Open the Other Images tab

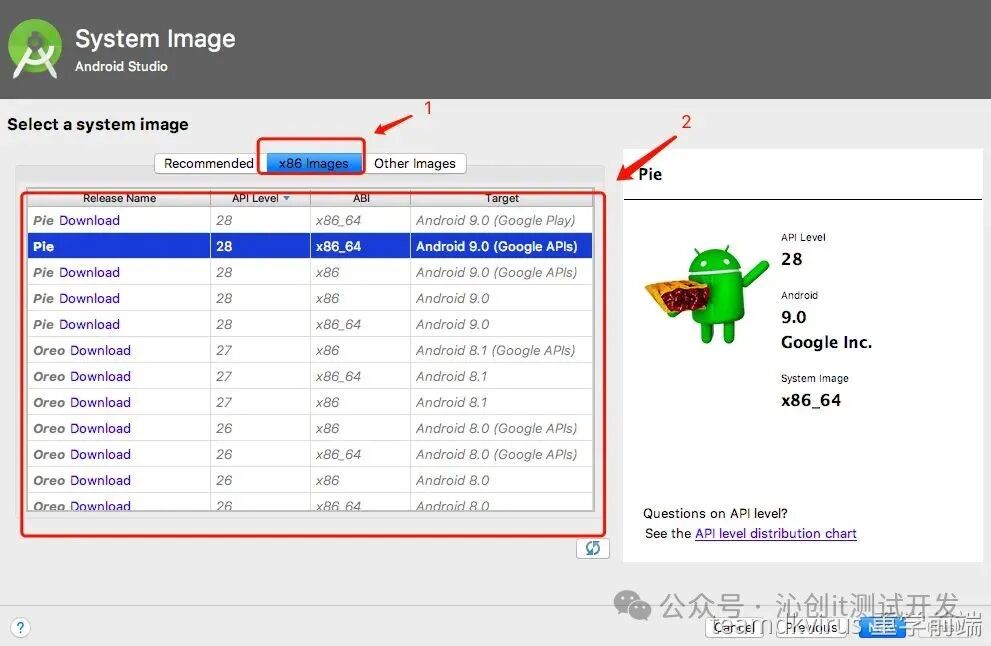415,163
